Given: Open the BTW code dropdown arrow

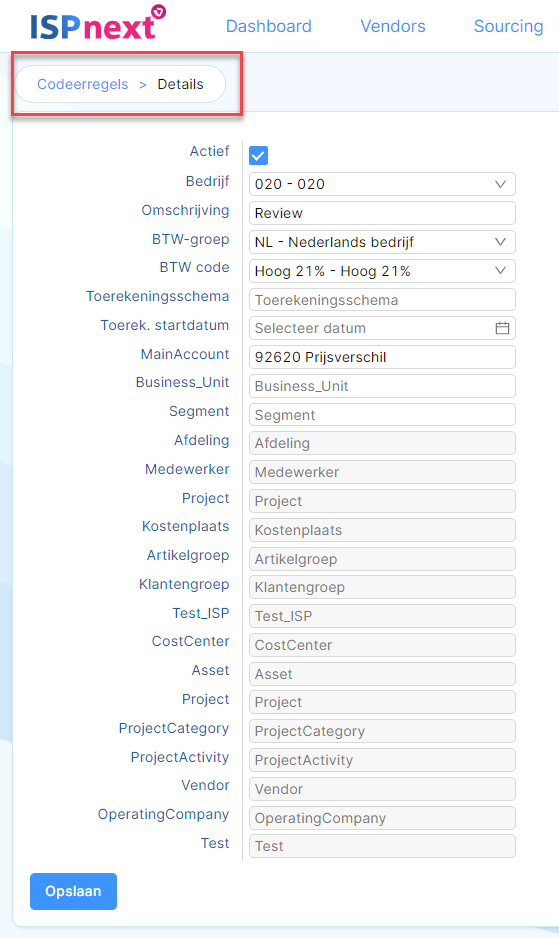Looking at the screenshot, I should [x=500, y=270].
